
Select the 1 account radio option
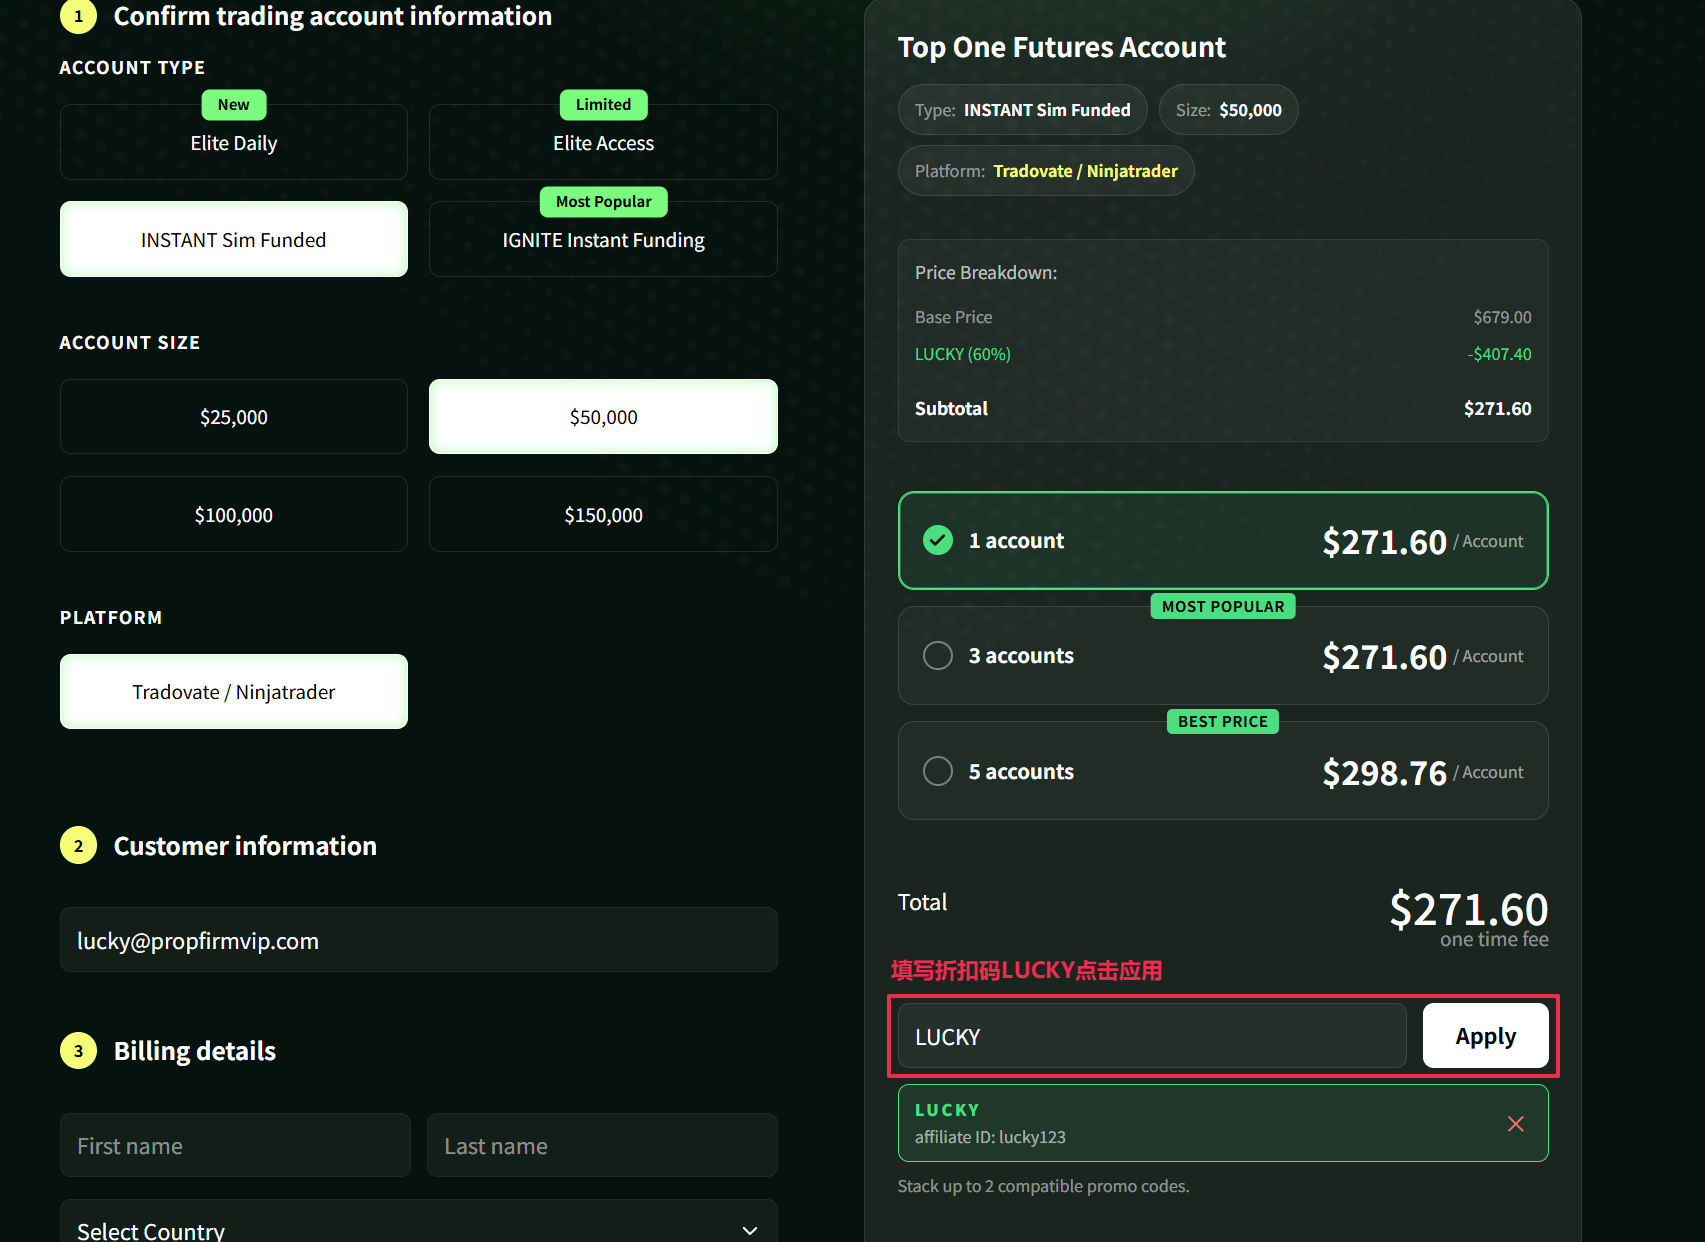[x=1223, y=541]
